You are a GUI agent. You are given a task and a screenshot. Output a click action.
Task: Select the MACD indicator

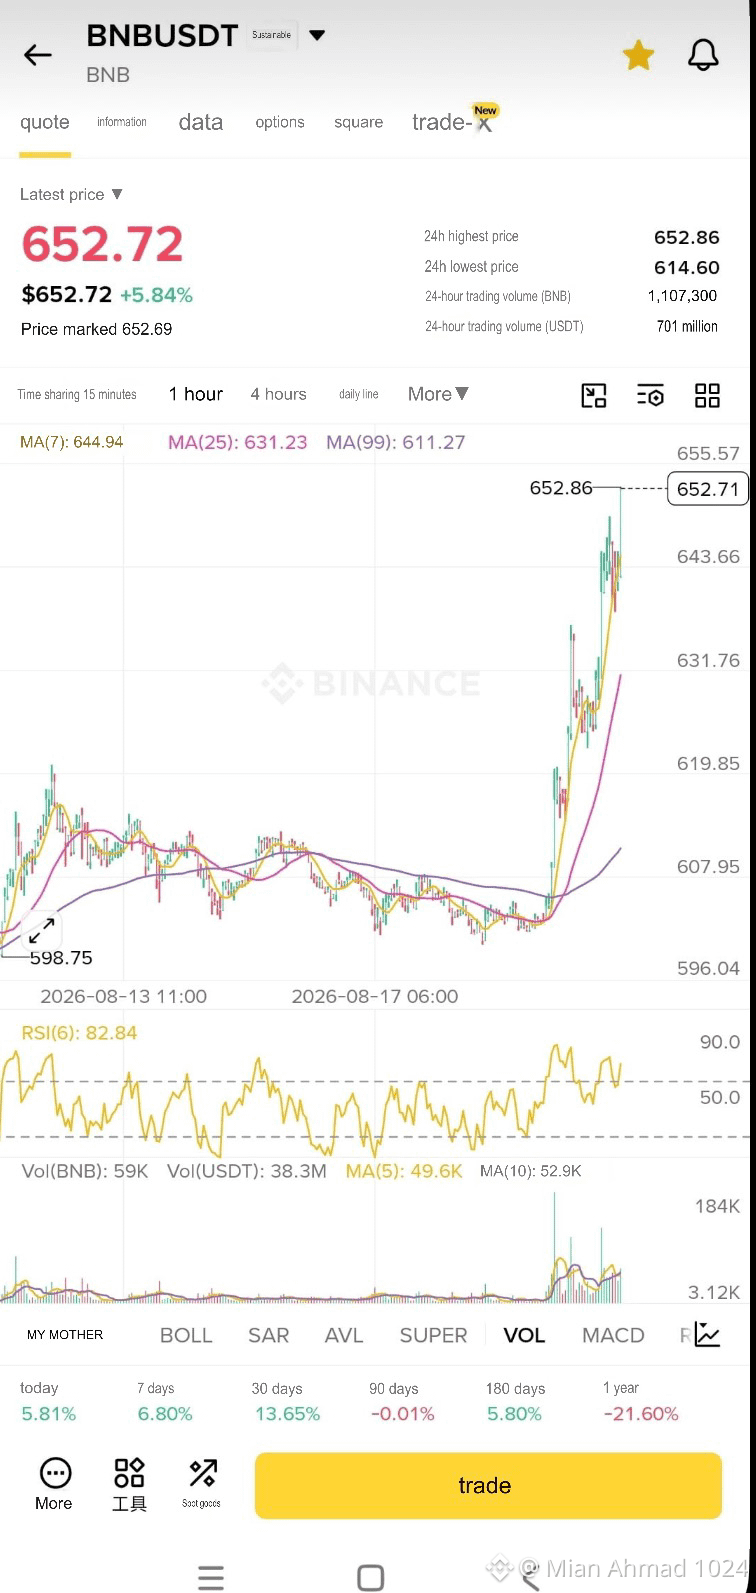click(613, 1335)
